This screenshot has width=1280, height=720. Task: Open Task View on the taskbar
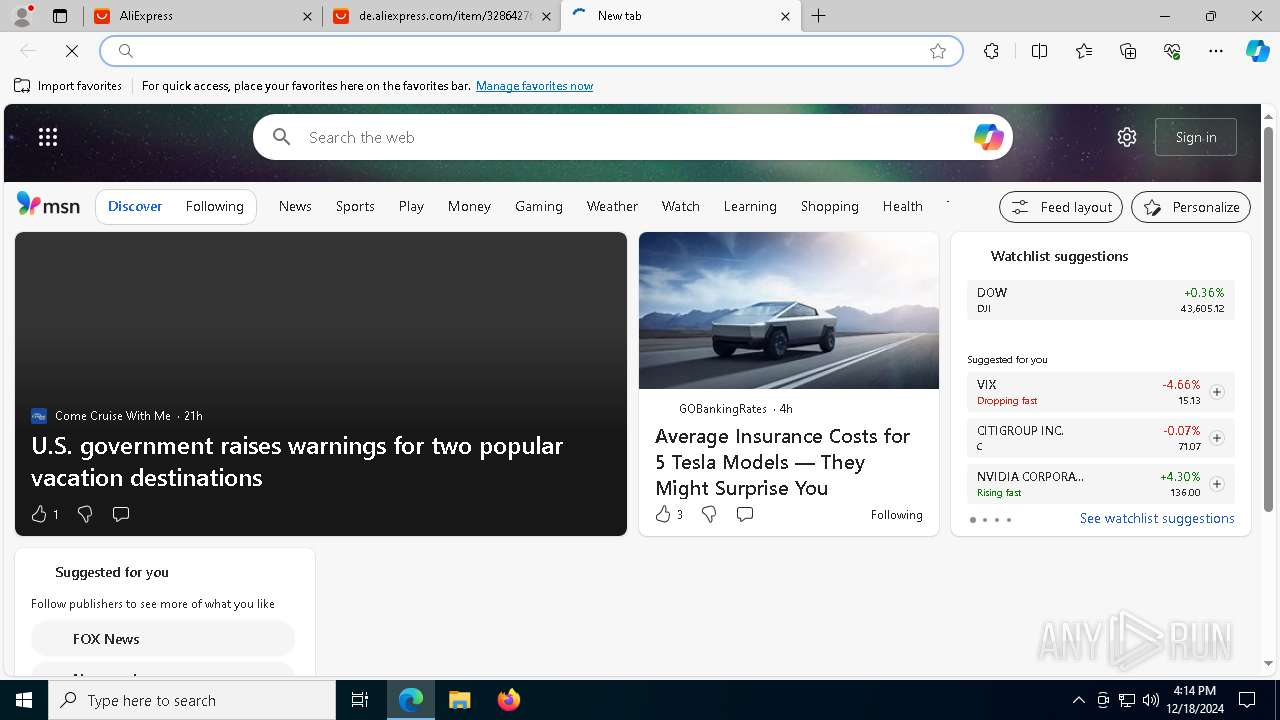click(360, 700)
